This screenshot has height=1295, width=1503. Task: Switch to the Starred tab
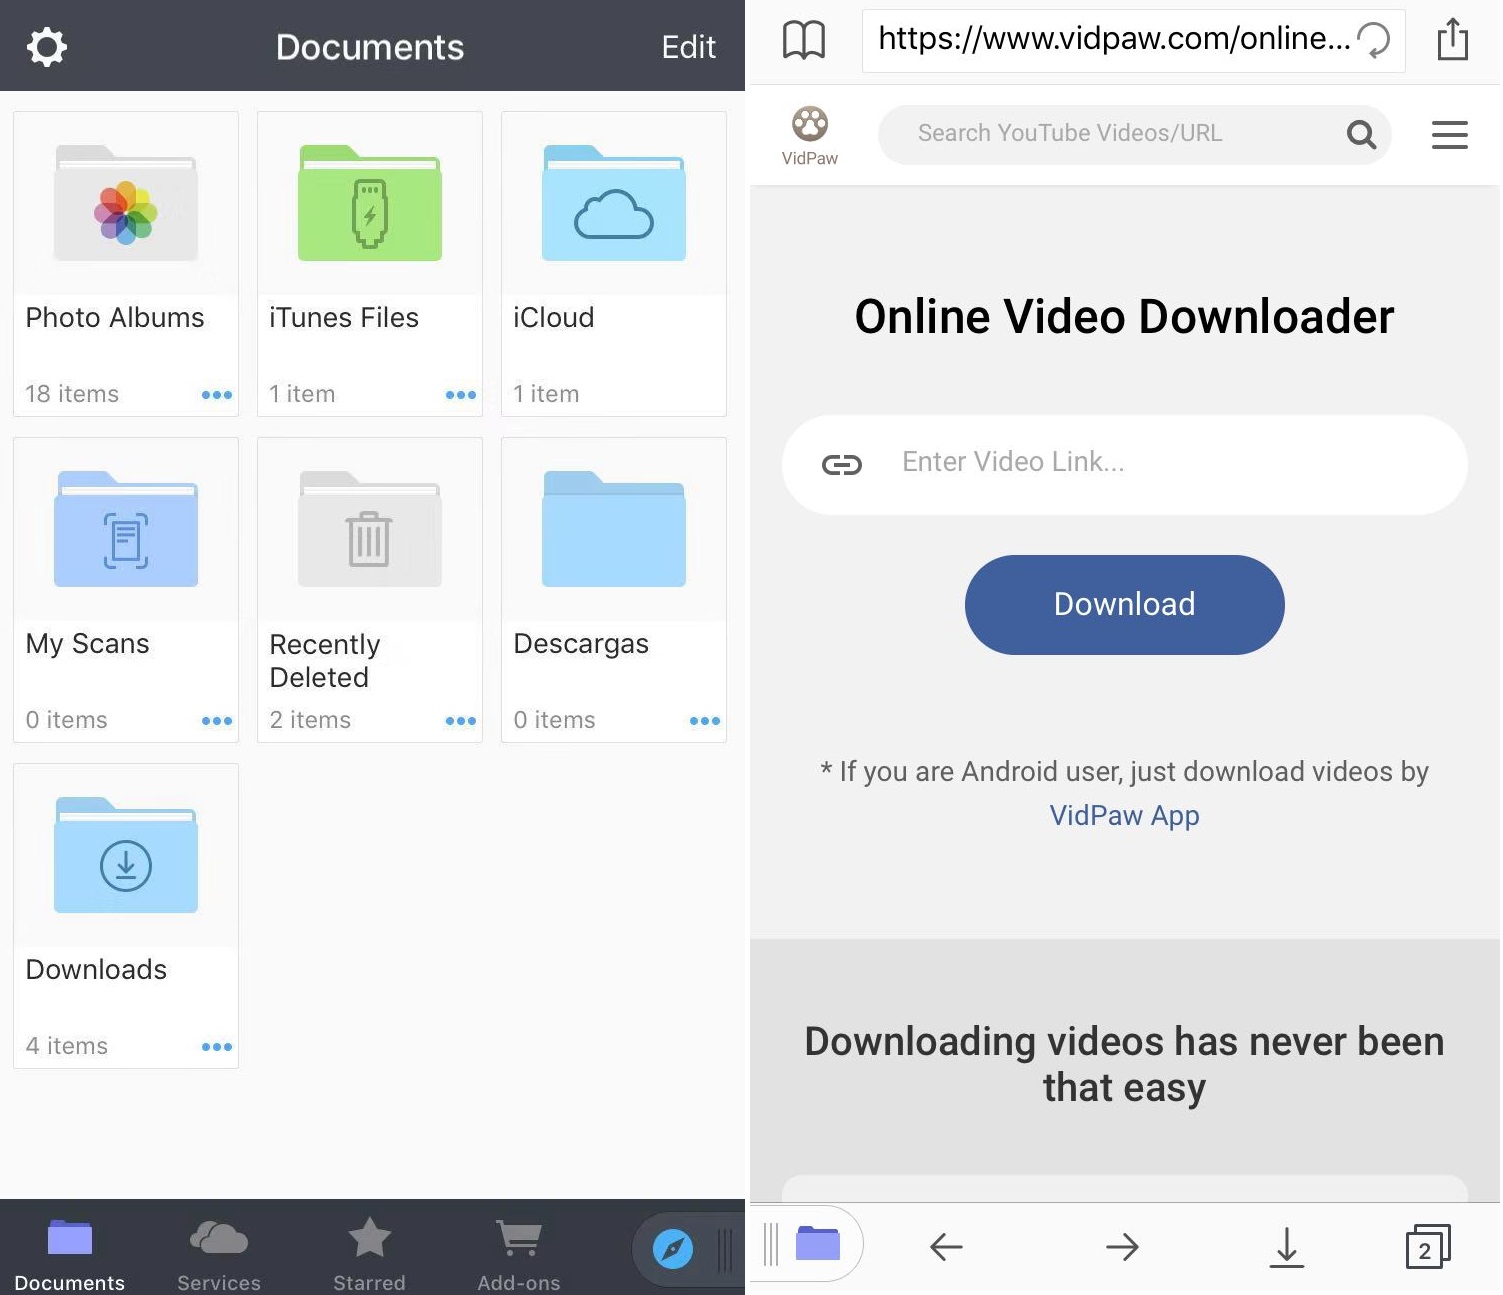coord(369,1255)
